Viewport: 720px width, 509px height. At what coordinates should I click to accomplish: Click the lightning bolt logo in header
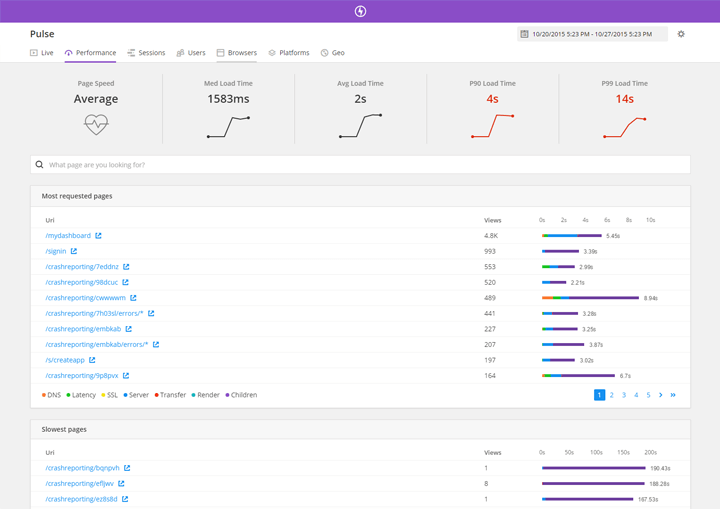click(360, 11)
